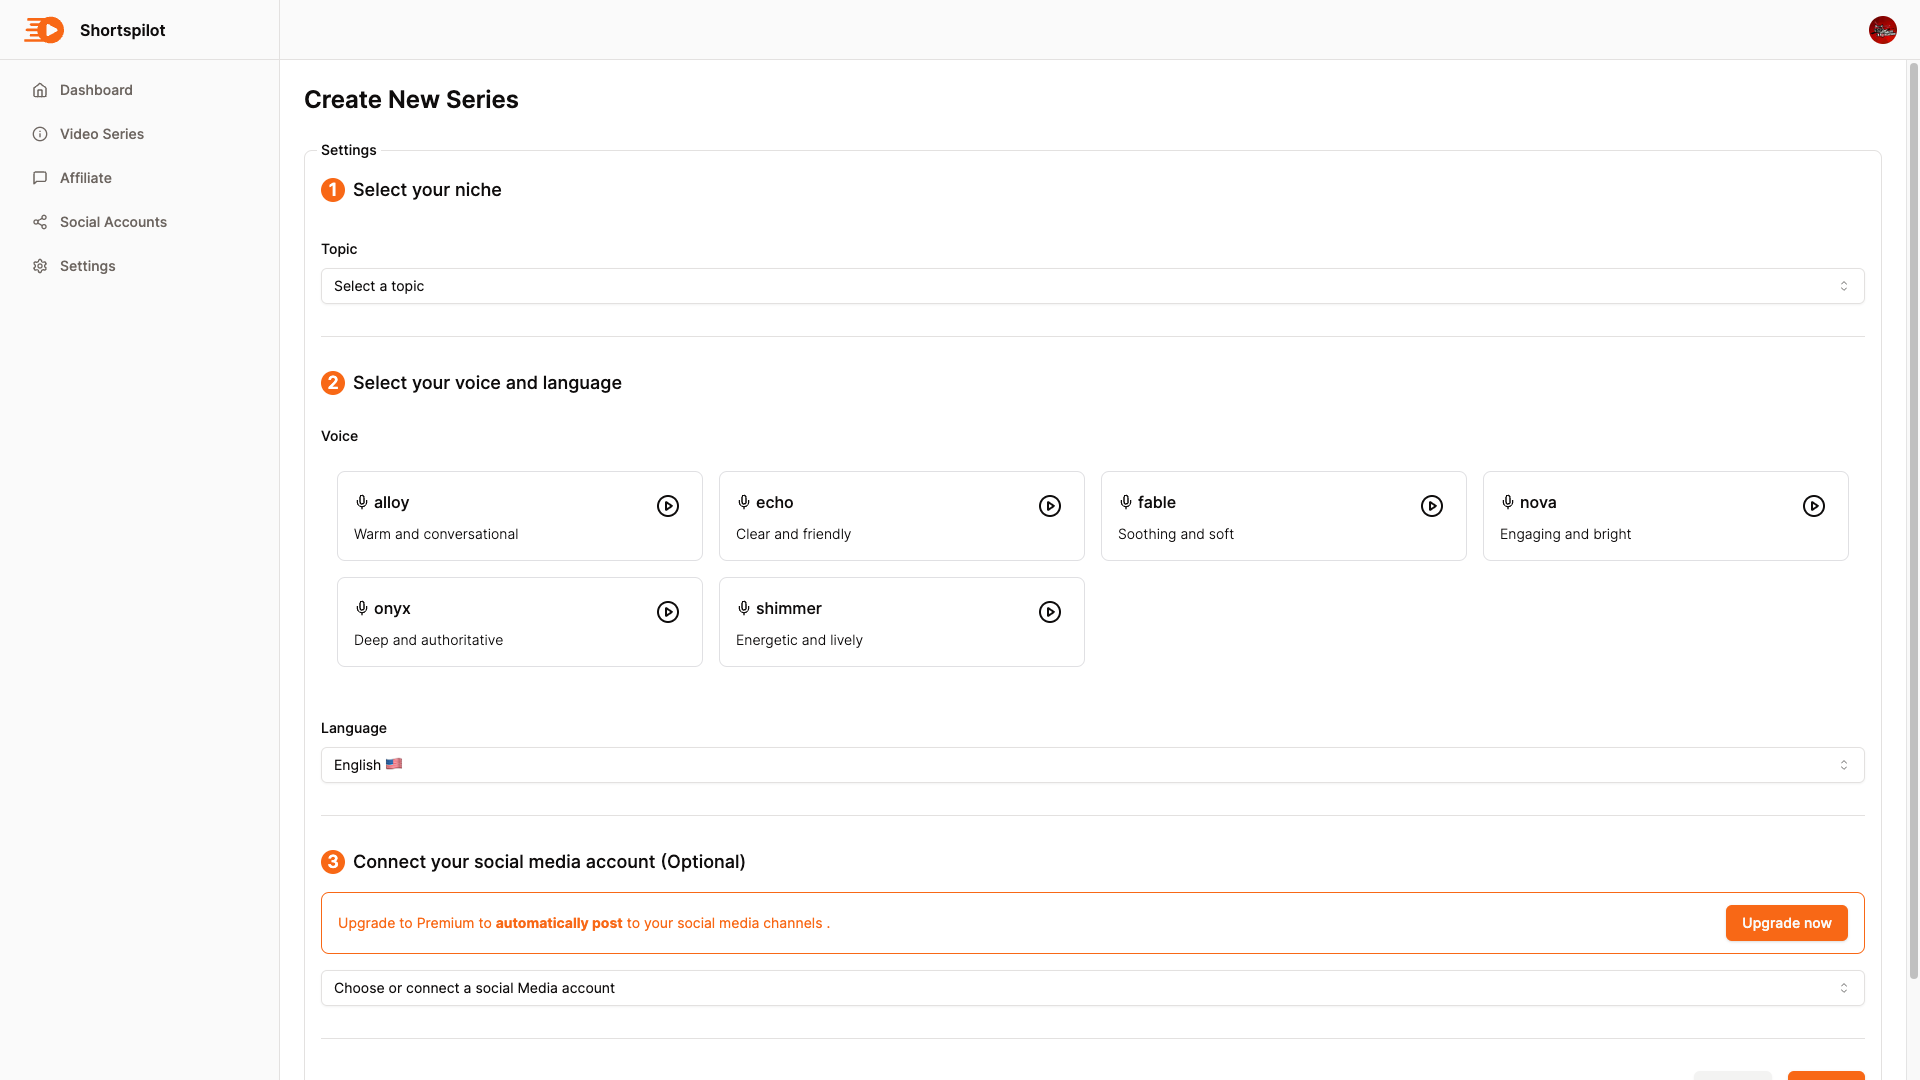The height and width of the screenshot is (1080, 1920).
Task: Play the shimmer voice preview
Action: point(1050,612)
